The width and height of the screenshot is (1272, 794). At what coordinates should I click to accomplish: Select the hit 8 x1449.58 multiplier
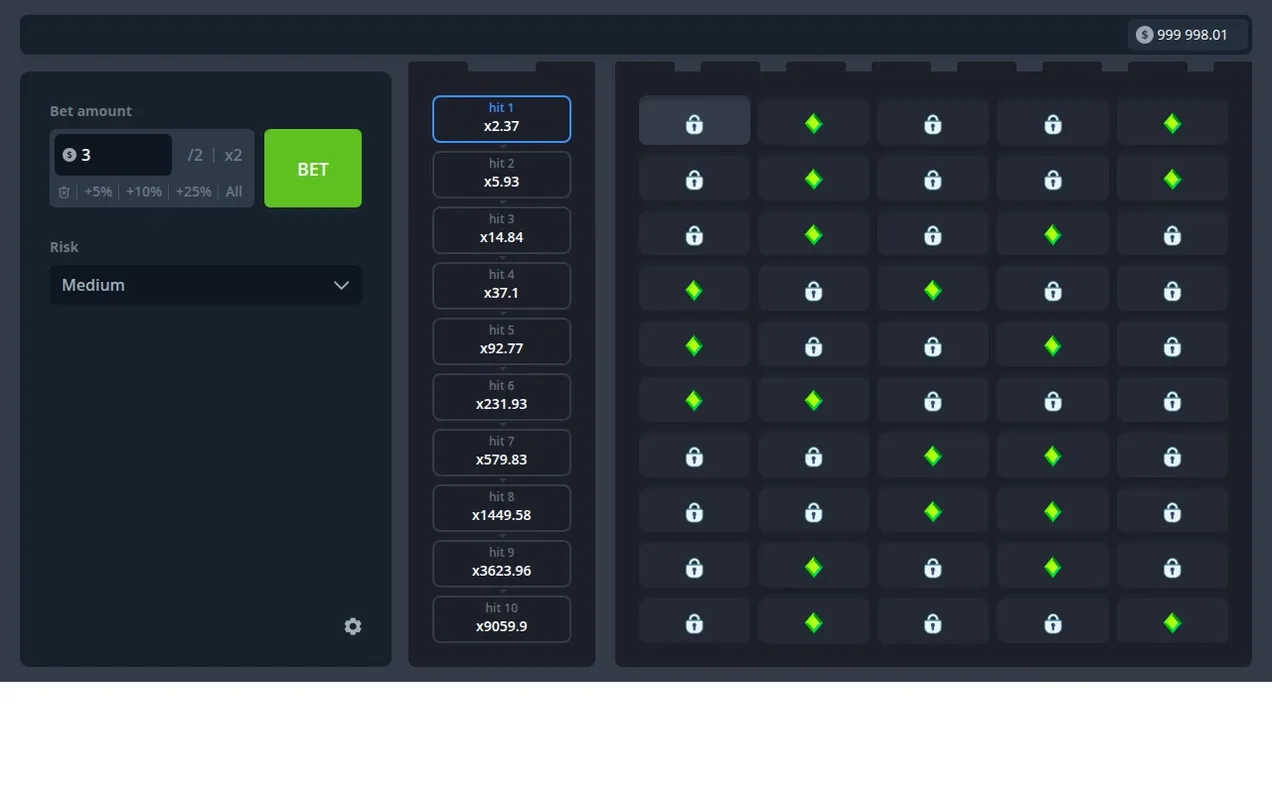tap(502, 508)
